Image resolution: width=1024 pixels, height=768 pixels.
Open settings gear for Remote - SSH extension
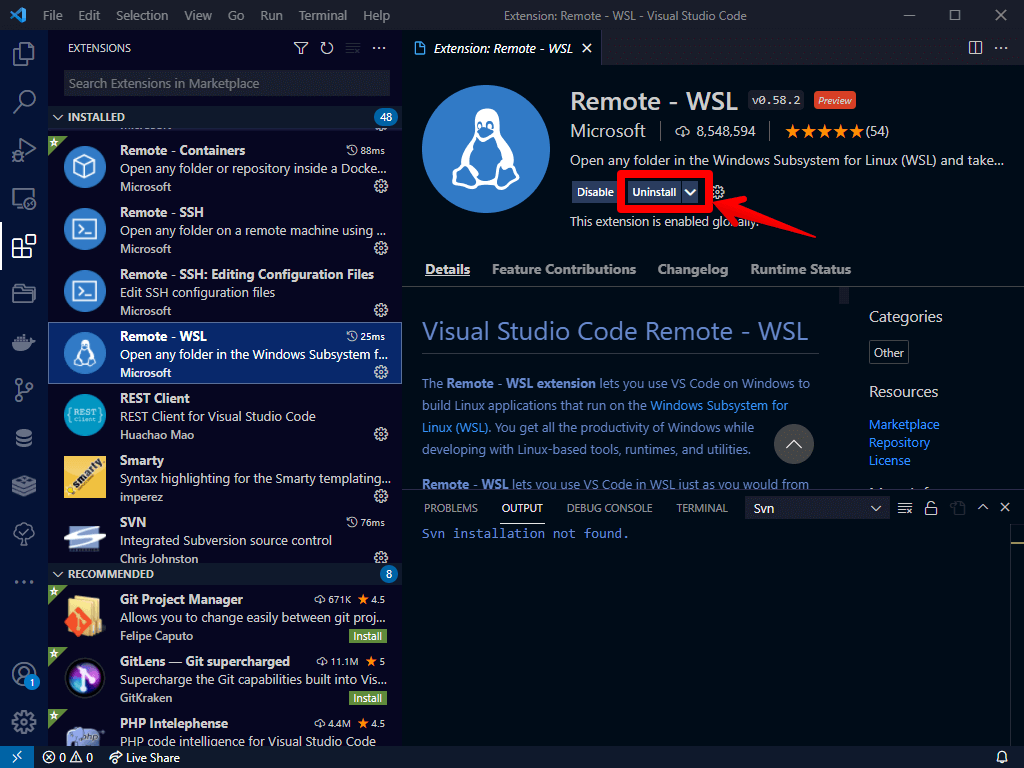coord(380,248)
